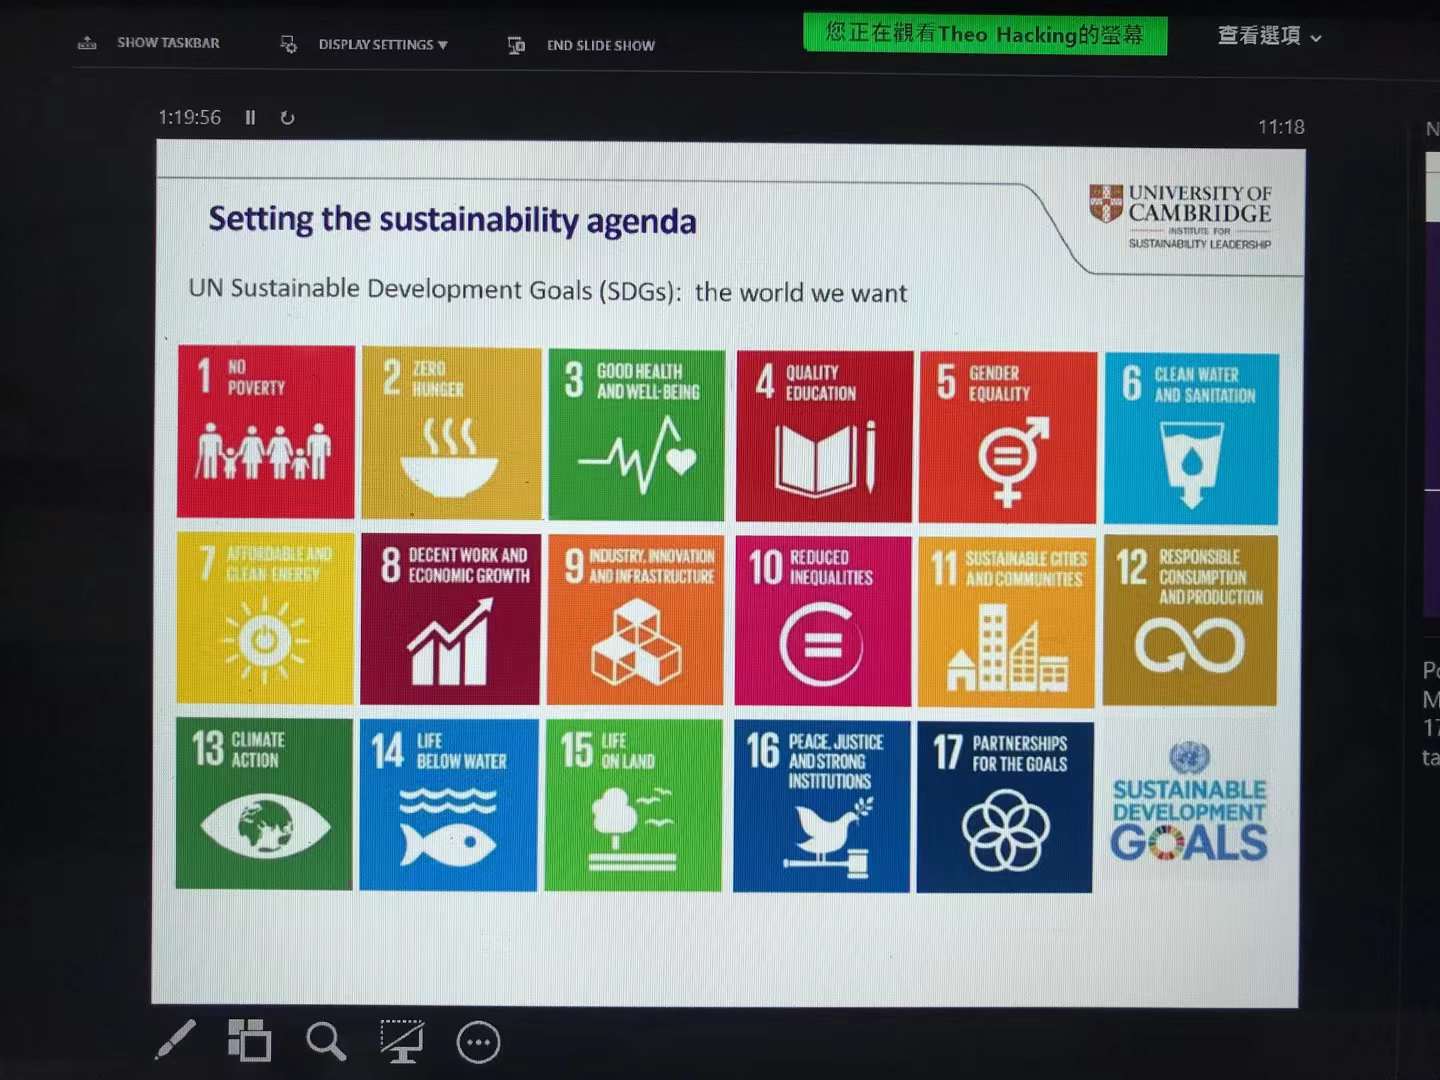Viewport: 1440px width, 1080px height.
Task: Click the green Theo Hacking screen-sharing banner
Action: 984,34
